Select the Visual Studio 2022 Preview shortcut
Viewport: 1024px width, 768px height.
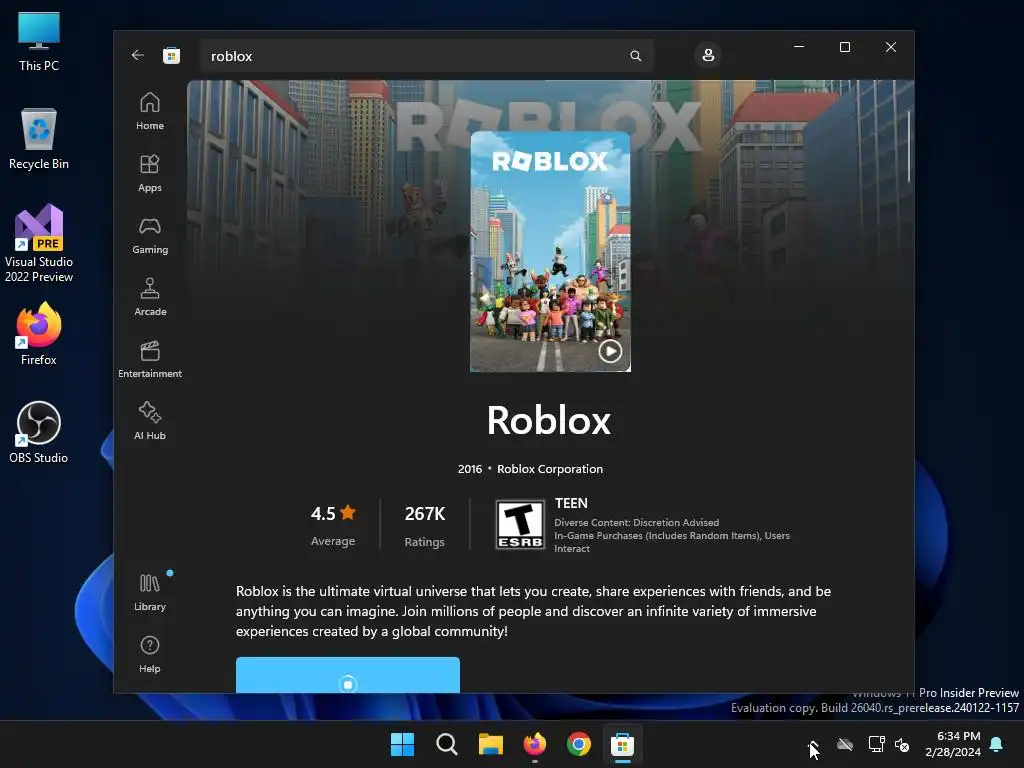39,244
